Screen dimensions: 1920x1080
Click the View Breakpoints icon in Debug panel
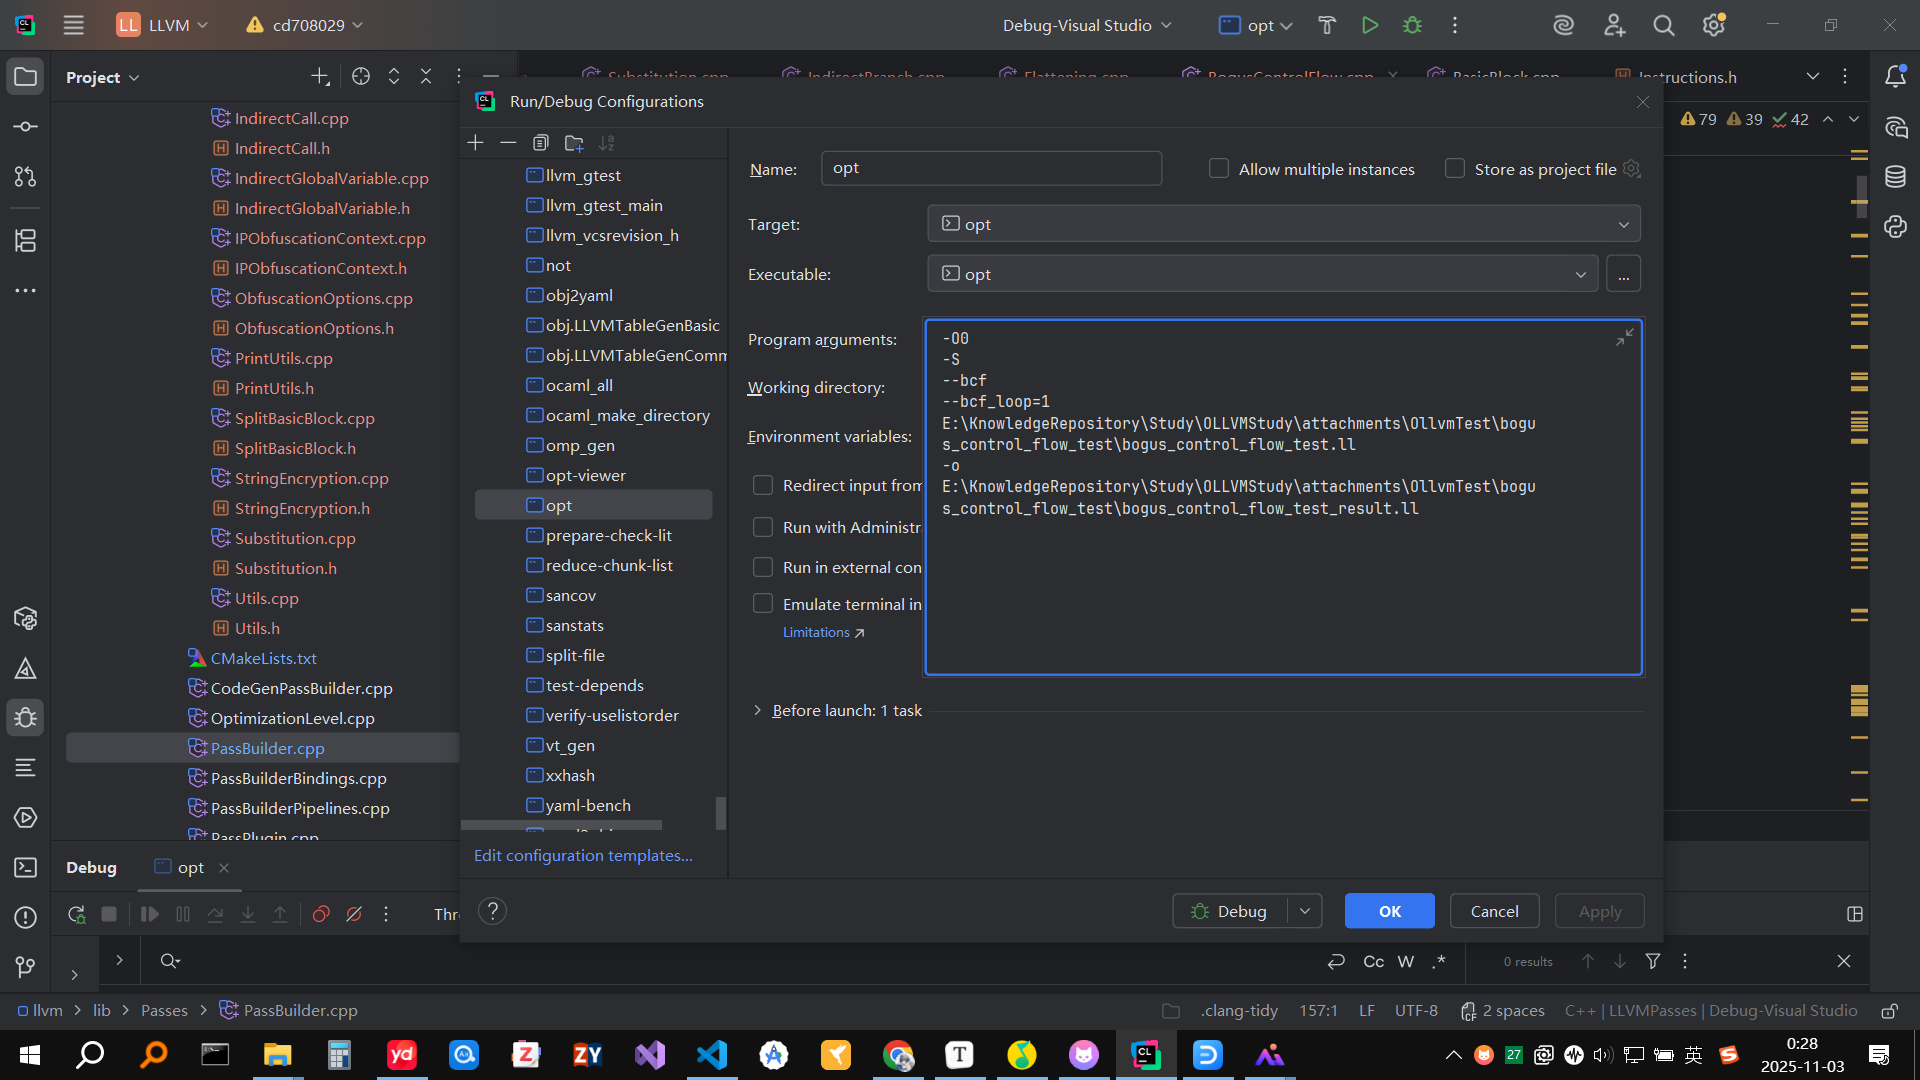click(321, 914)
